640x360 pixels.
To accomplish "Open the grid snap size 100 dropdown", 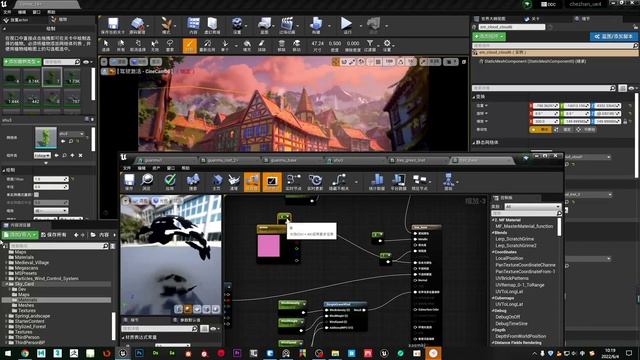I will (390, 62).
